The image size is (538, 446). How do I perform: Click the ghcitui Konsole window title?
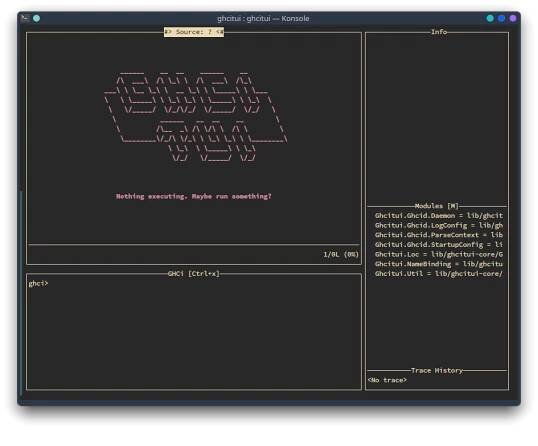point(263,19)
